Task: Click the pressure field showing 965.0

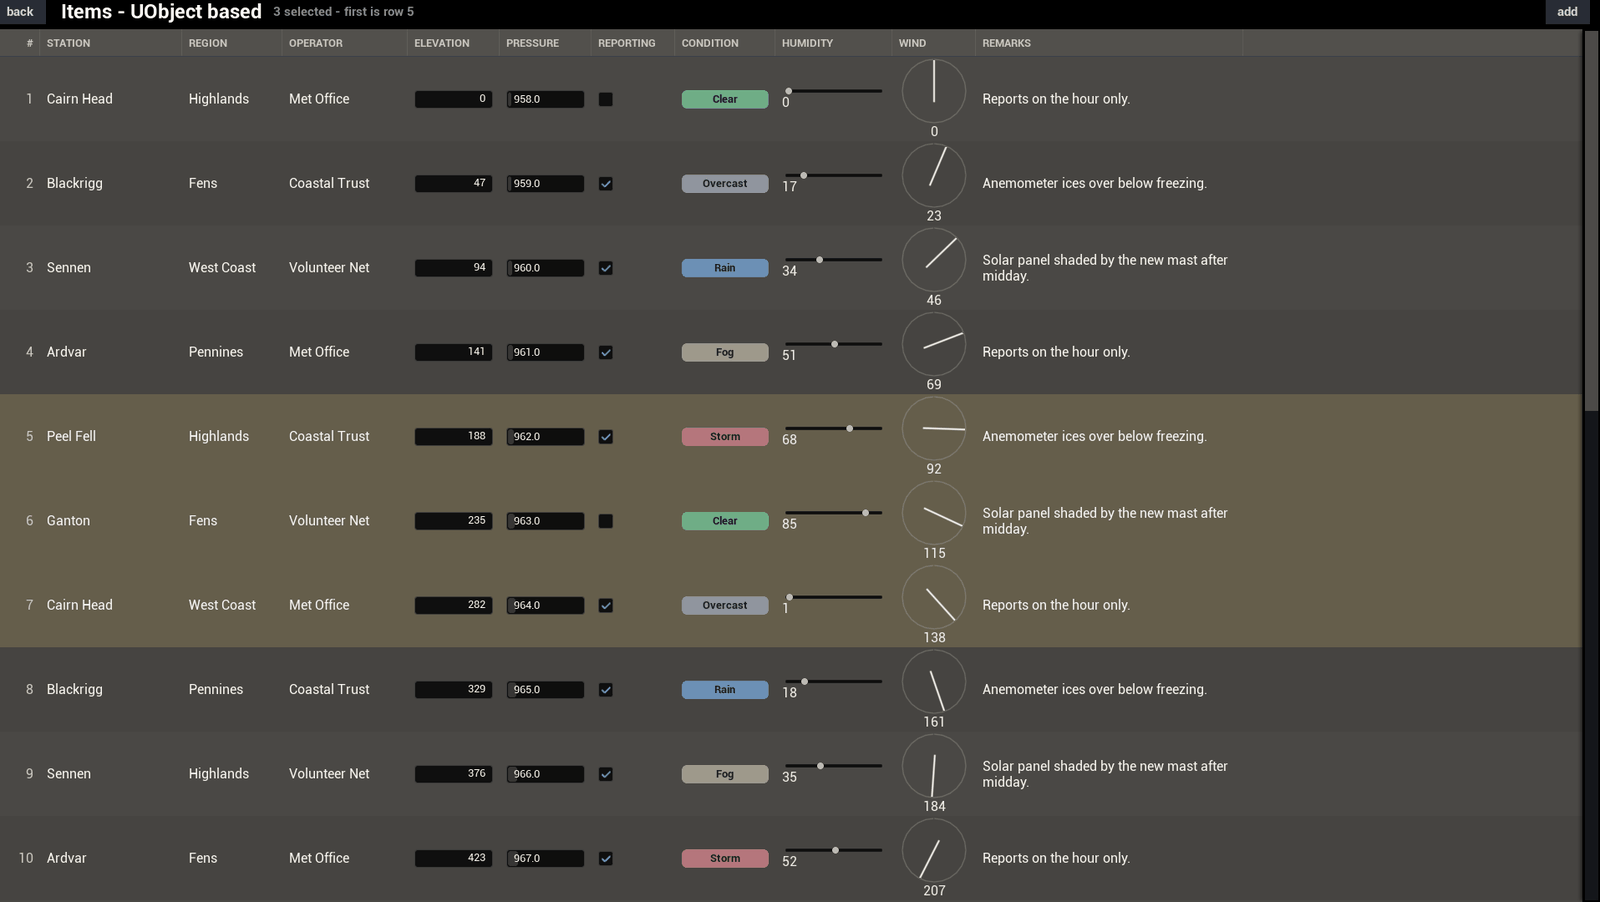Action: click(545, 690)
